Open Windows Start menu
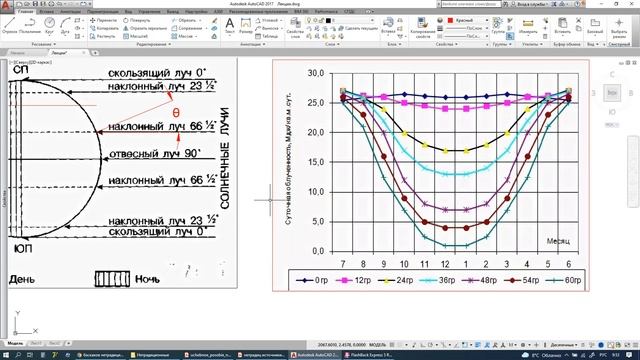The height and width of the screenshot is (360, 640). pos(7,355)
